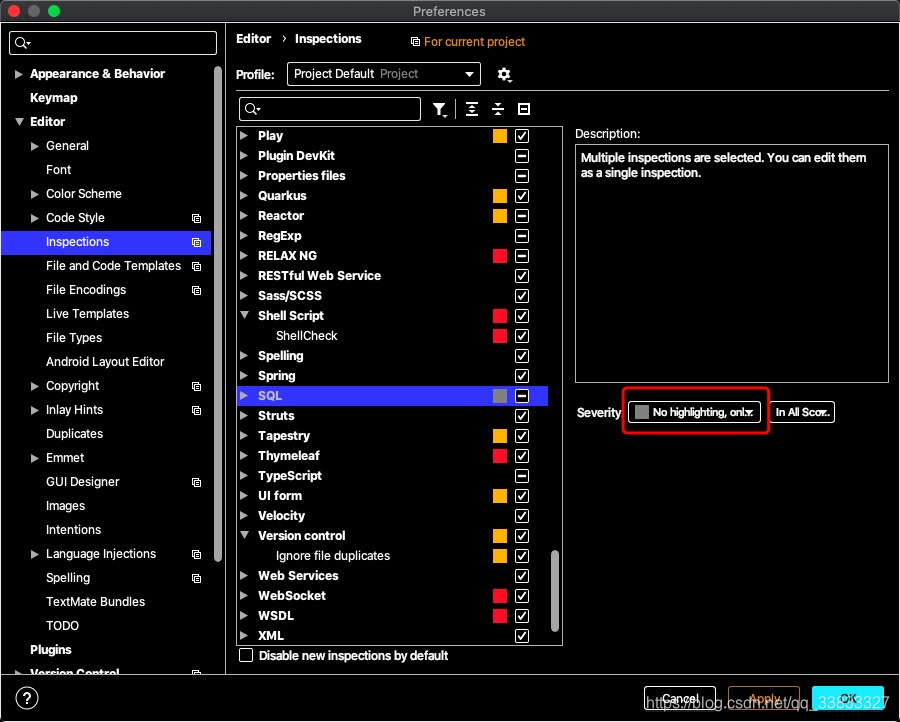Image resolution: width=900 pixels, height=722 pixels.
Task: Collapse the Version control inspection group
Action: [x=245, y=535]
